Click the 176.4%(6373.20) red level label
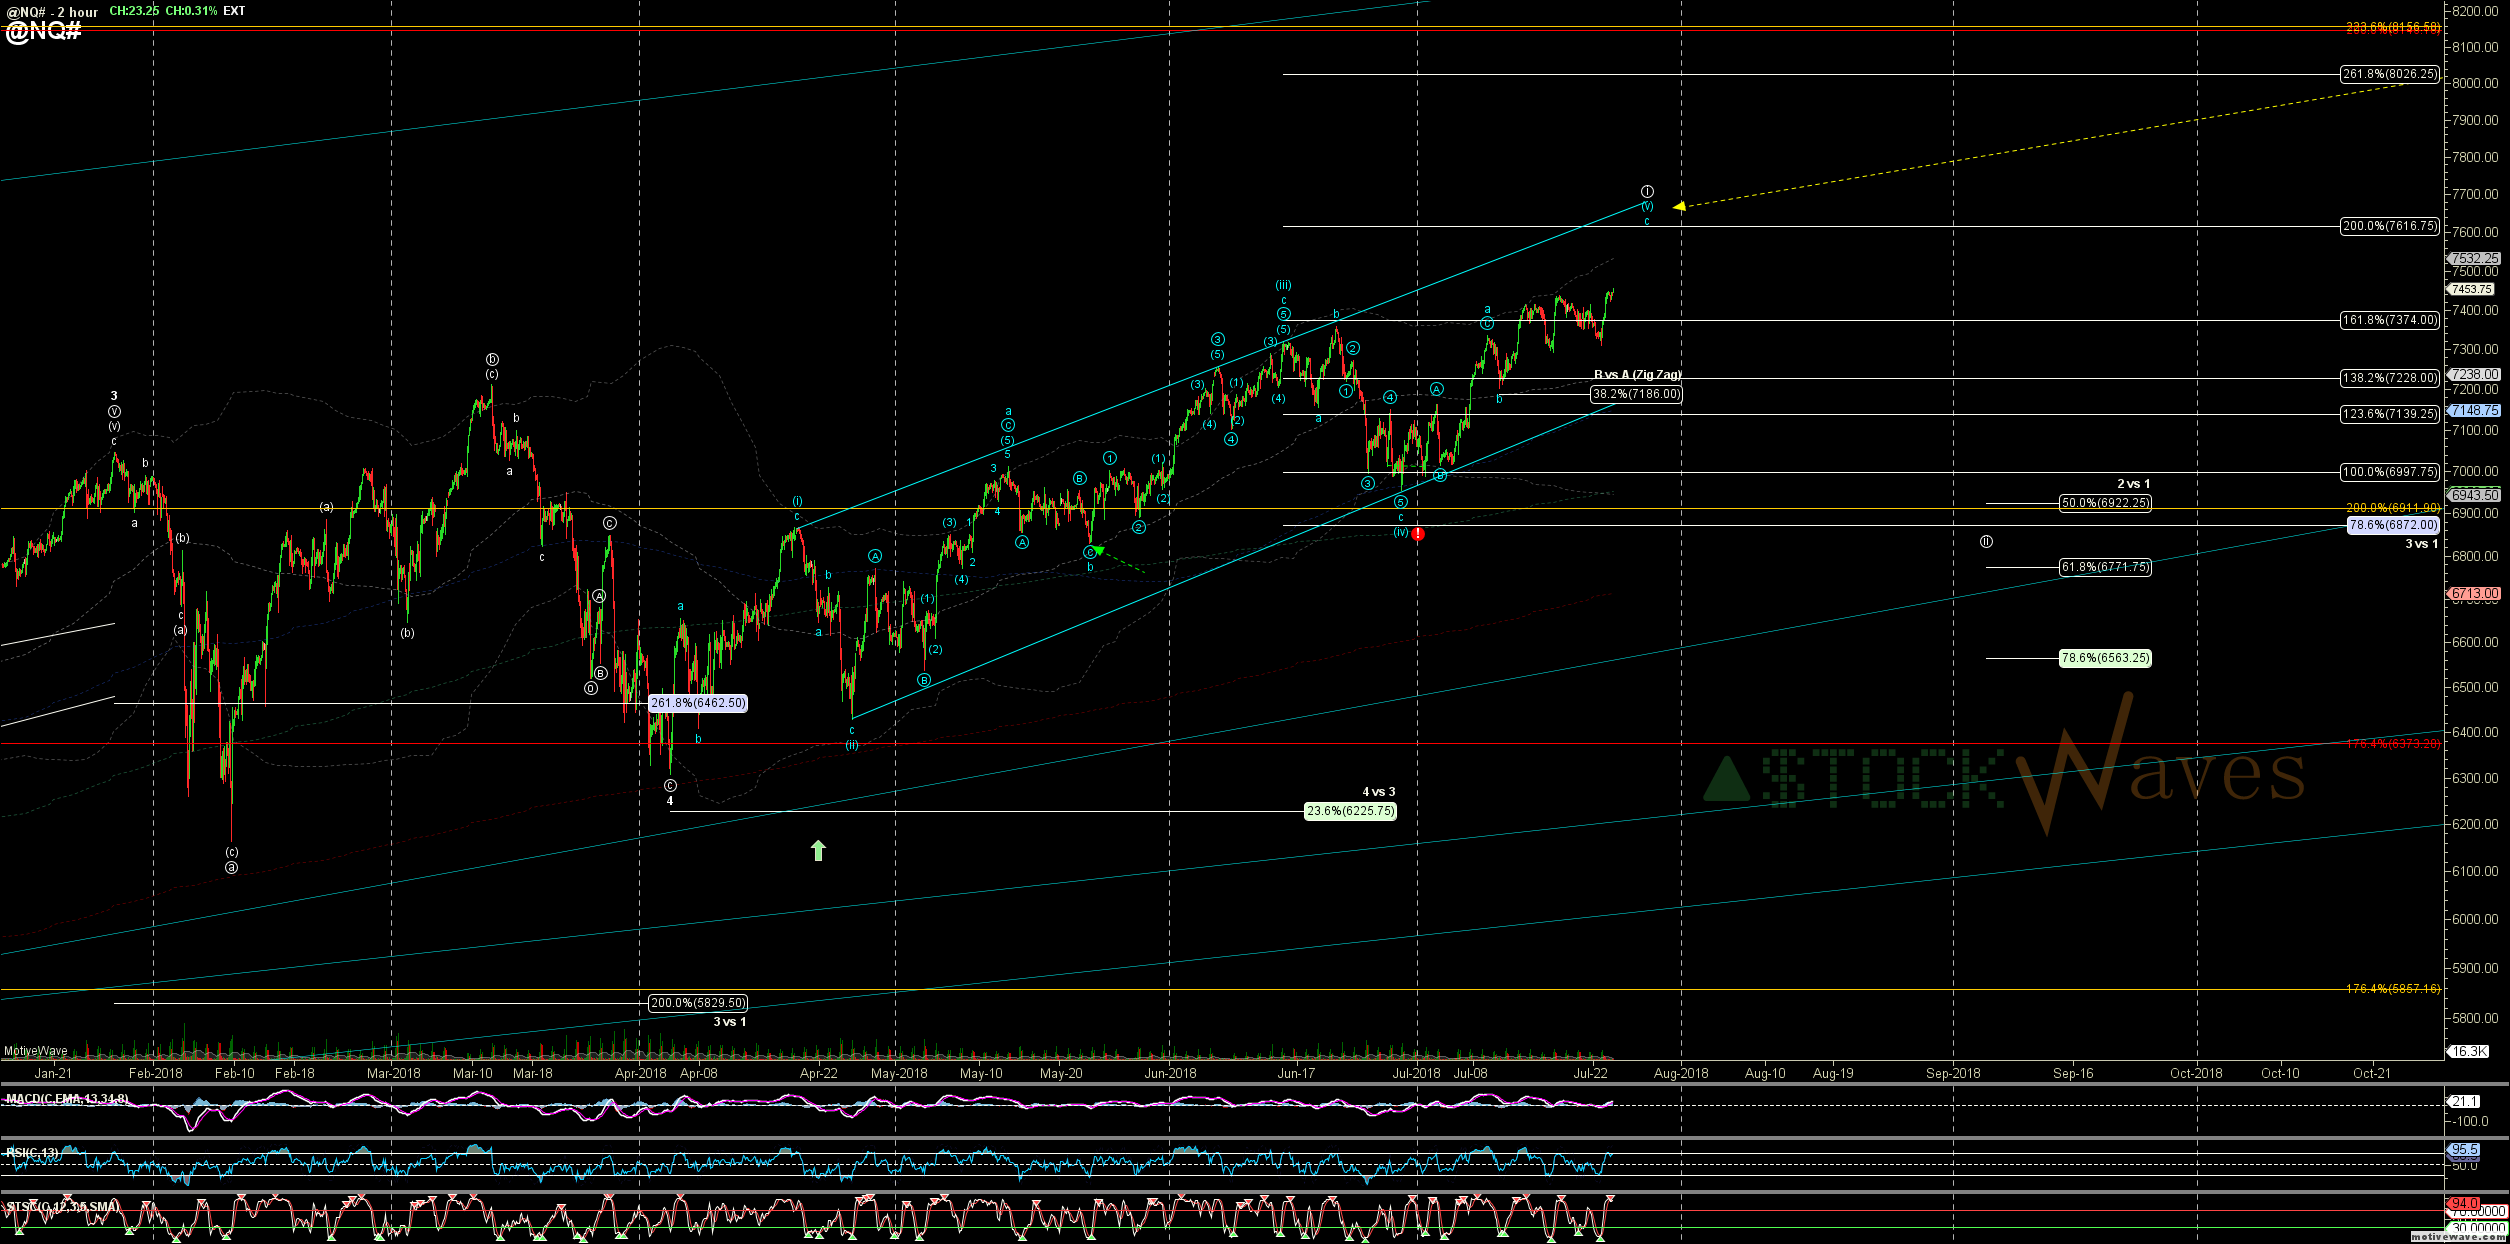 (2393, 744)
